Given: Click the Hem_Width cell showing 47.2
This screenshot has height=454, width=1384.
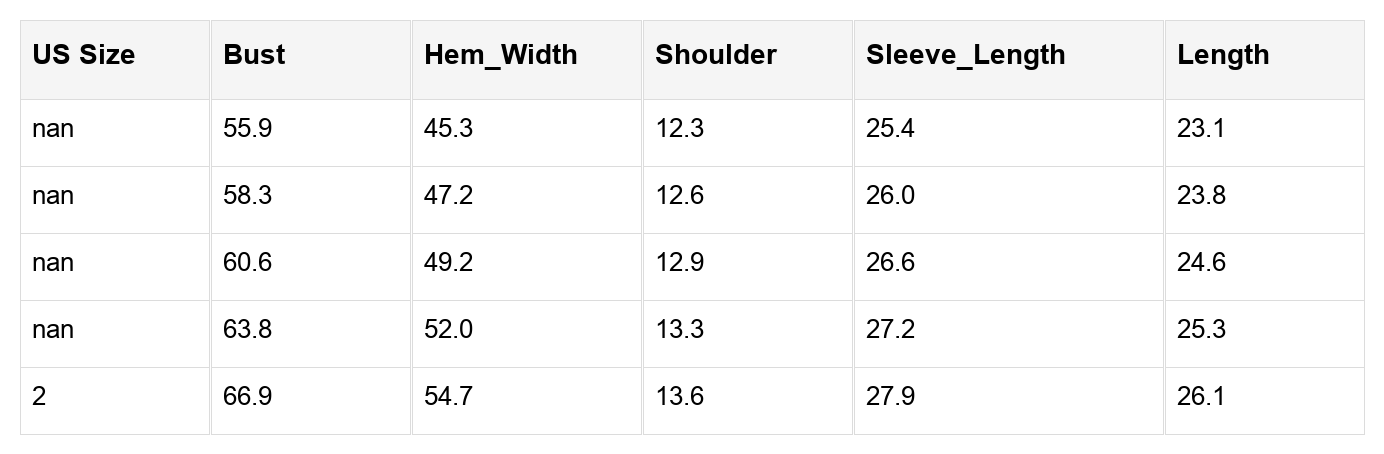Looking at the screenshot, I should tap(448, 195).
